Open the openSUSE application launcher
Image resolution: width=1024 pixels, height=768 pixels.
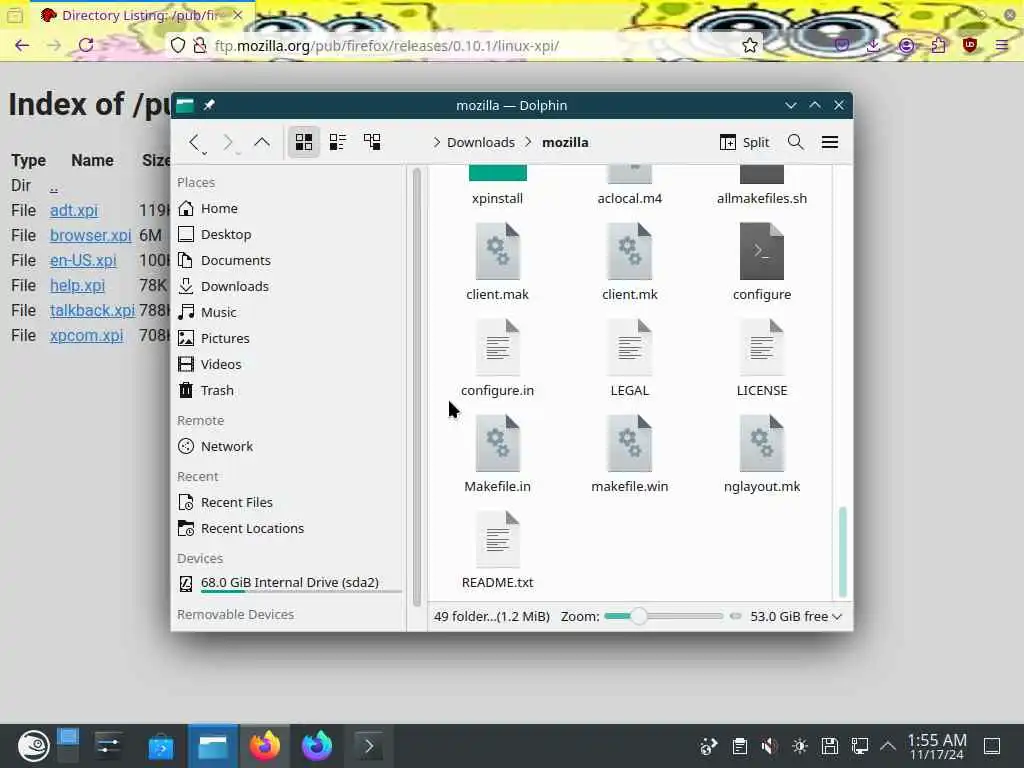33,746
